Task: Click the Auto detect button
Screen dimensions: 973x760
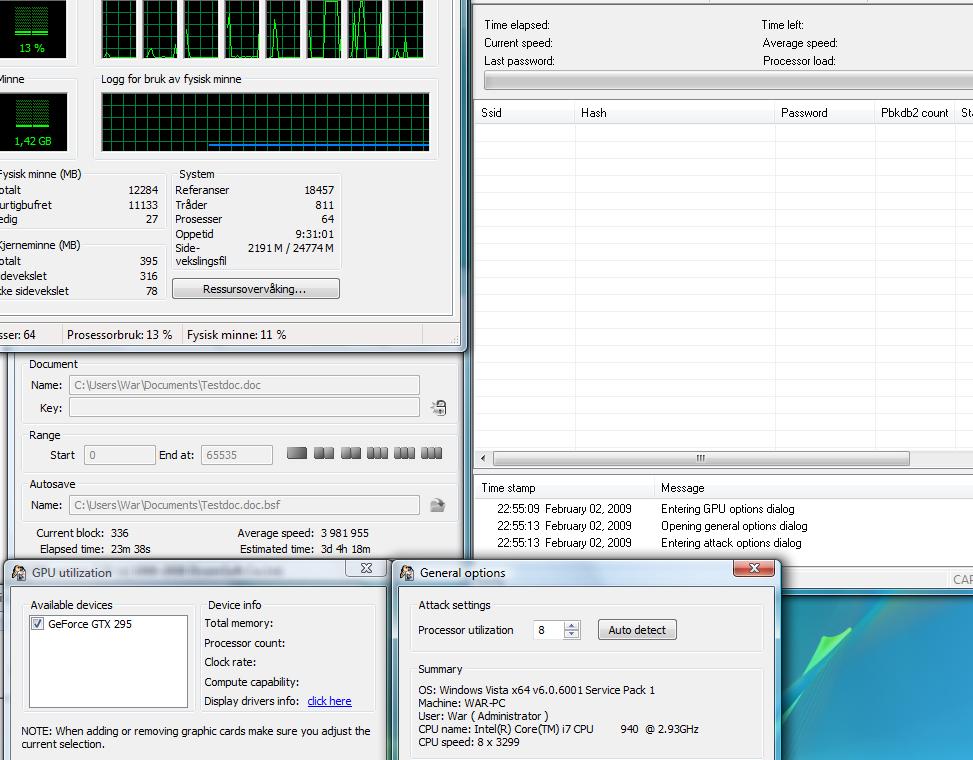Action: point(637,630)
